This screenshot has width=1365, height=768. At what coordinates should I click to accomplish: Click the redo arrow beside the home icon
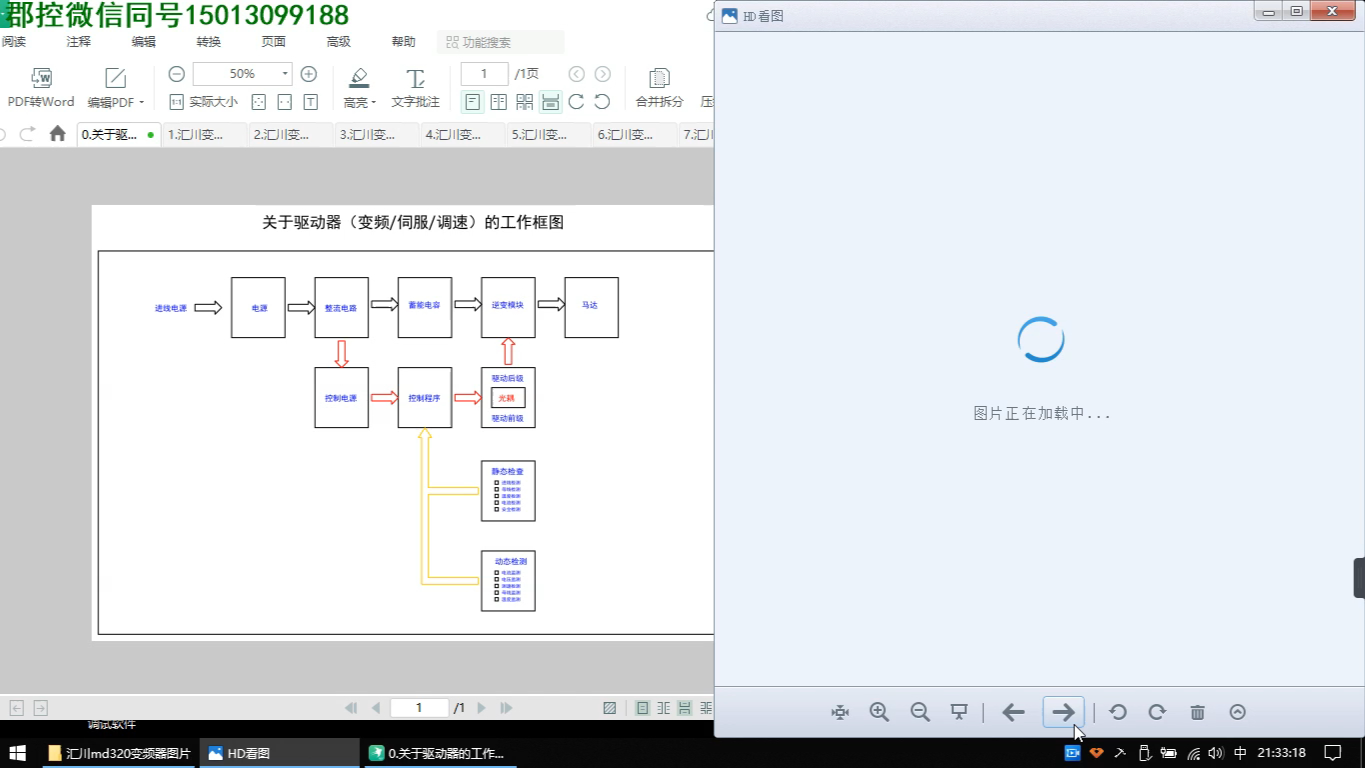point(27,134)
